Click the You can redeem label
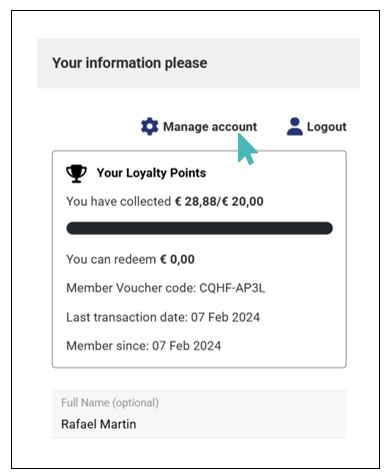This screenshot has height=475, width=391. tap(111, 259)
